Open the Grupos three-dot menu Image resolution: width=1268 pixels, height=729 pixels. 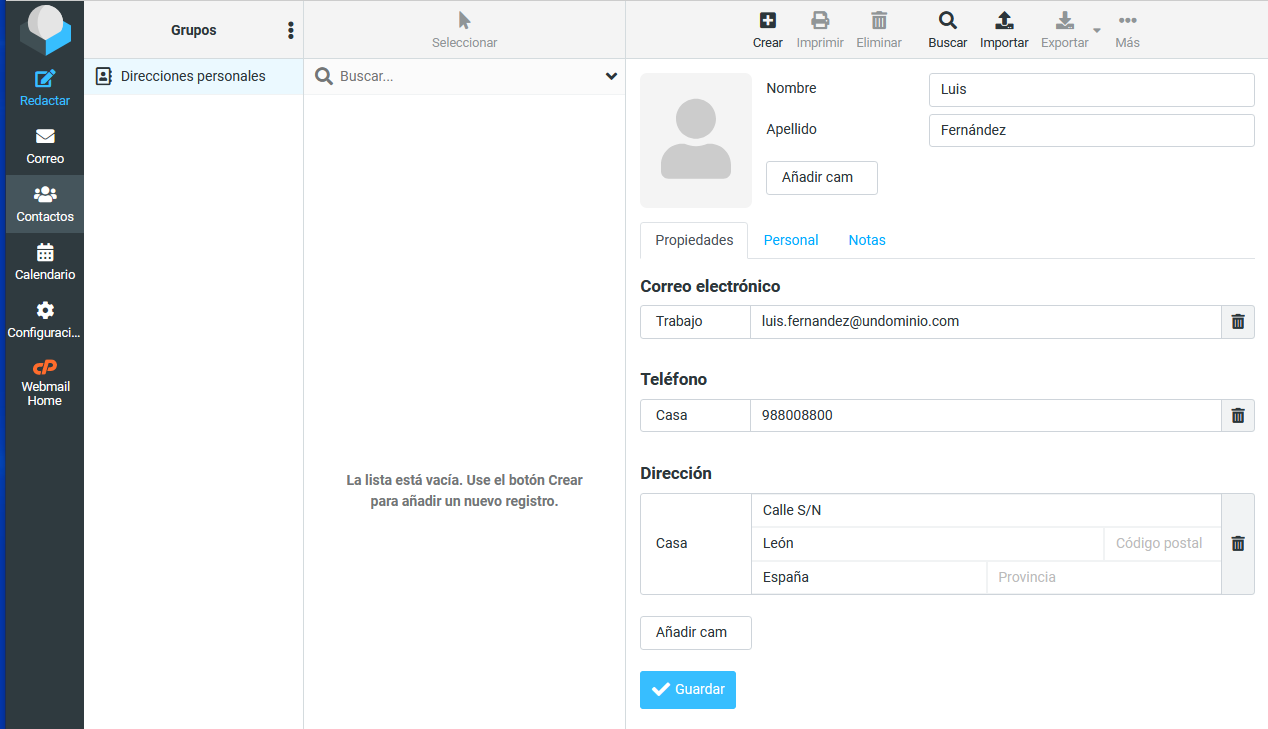pos(291,31)
